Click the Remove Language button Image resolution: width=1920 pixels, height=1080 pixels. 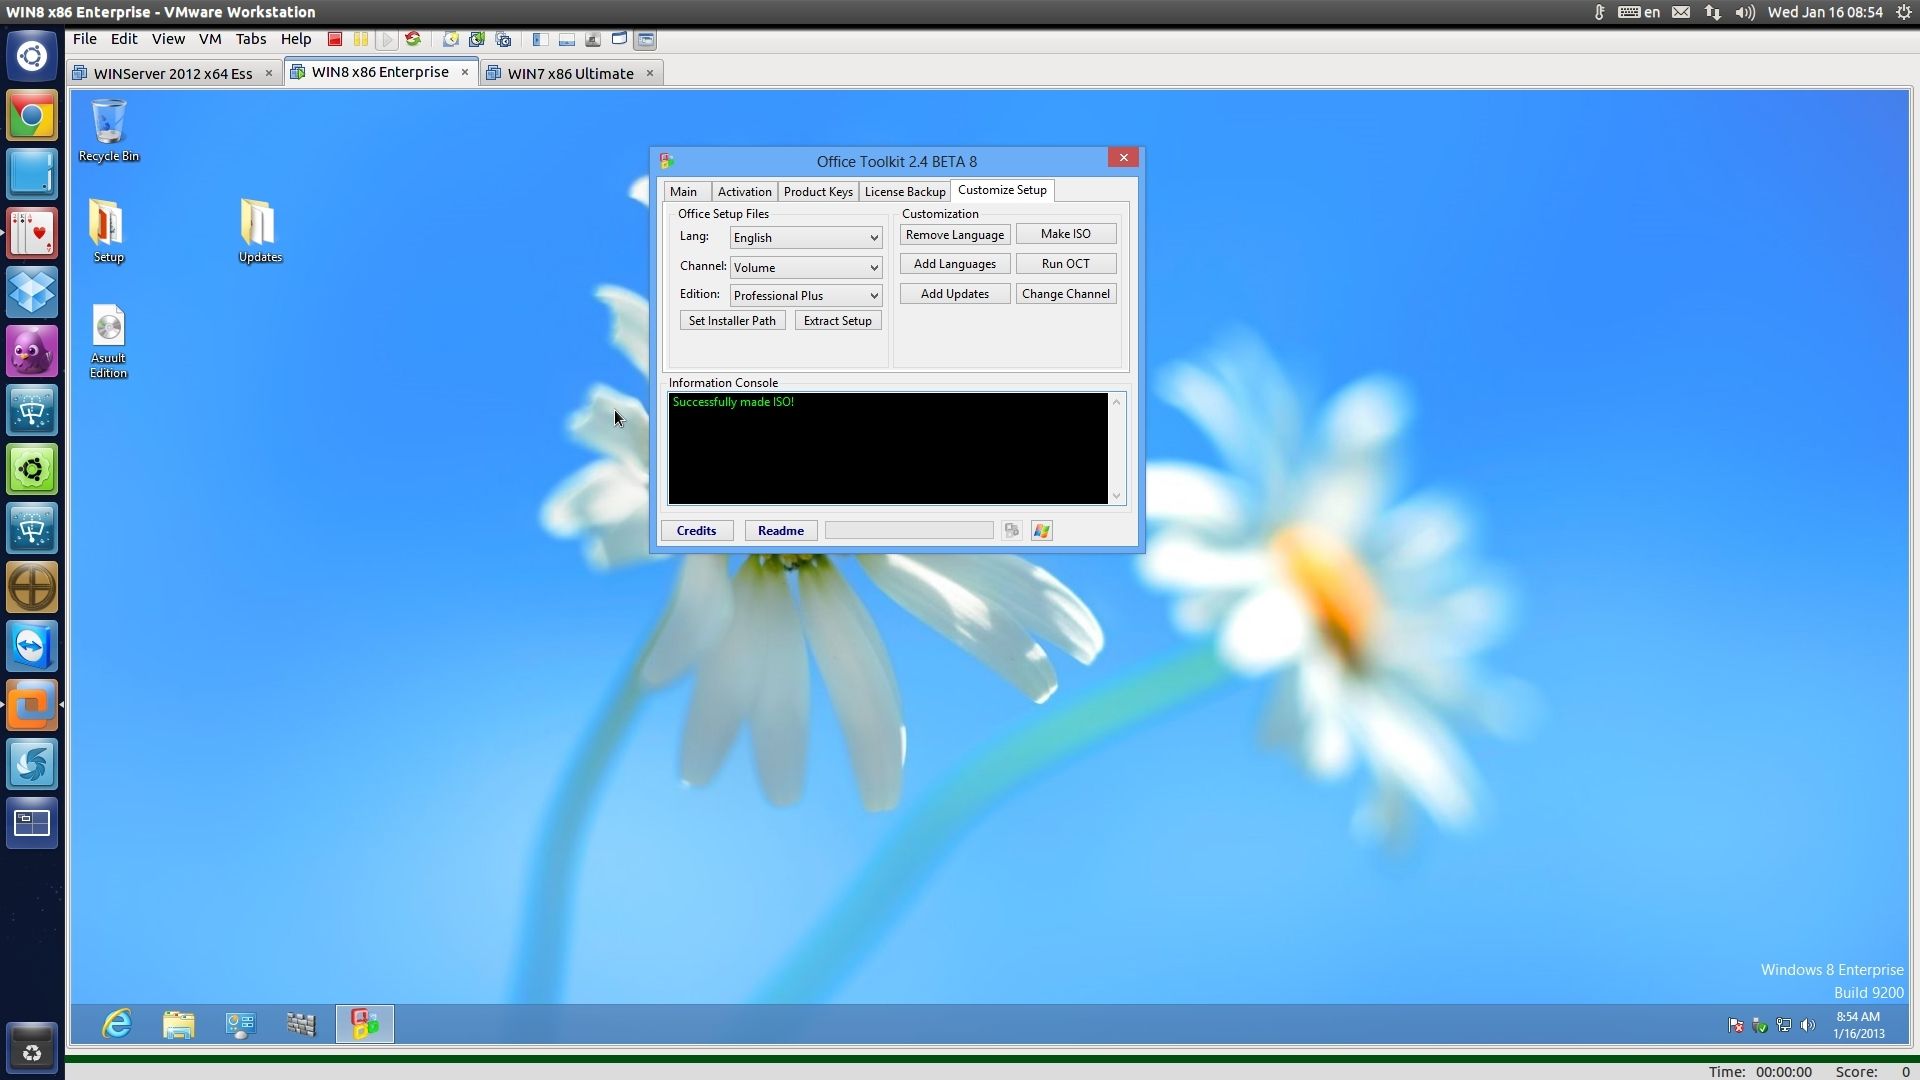[x=955, y=235]
